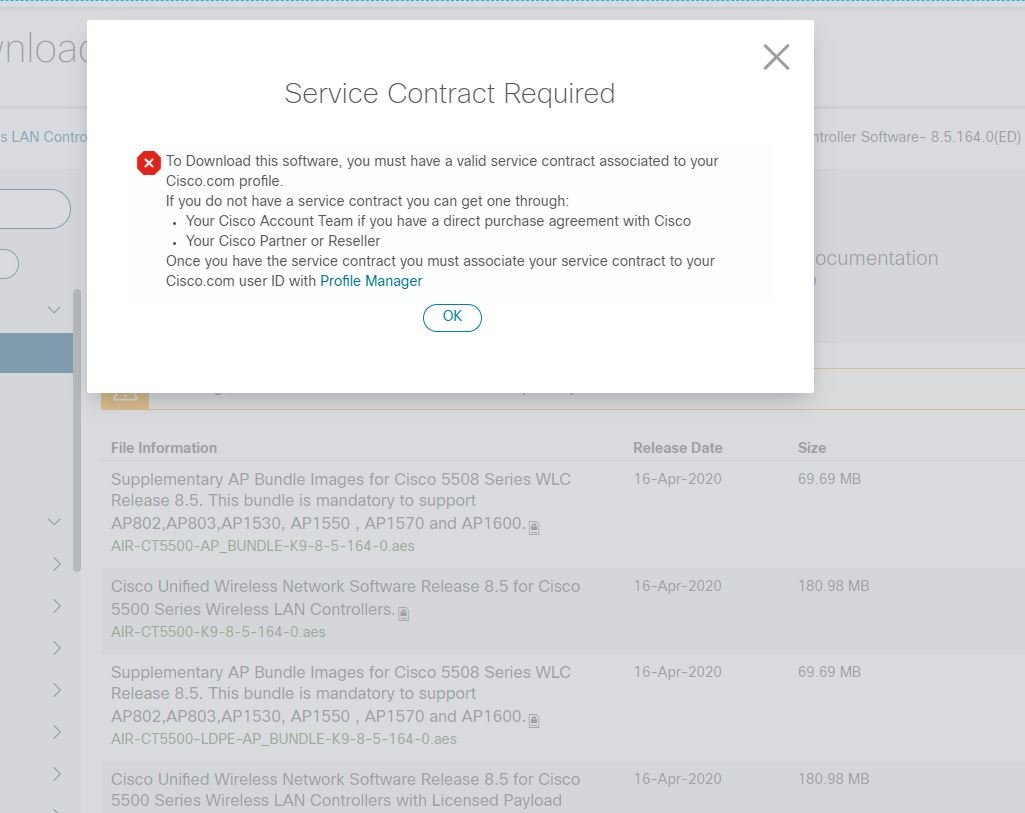Image resolution: width=1025 pixels, height=813 pixels.
Task: Click the red error icon in dialog
Action: tap(149, 163)
